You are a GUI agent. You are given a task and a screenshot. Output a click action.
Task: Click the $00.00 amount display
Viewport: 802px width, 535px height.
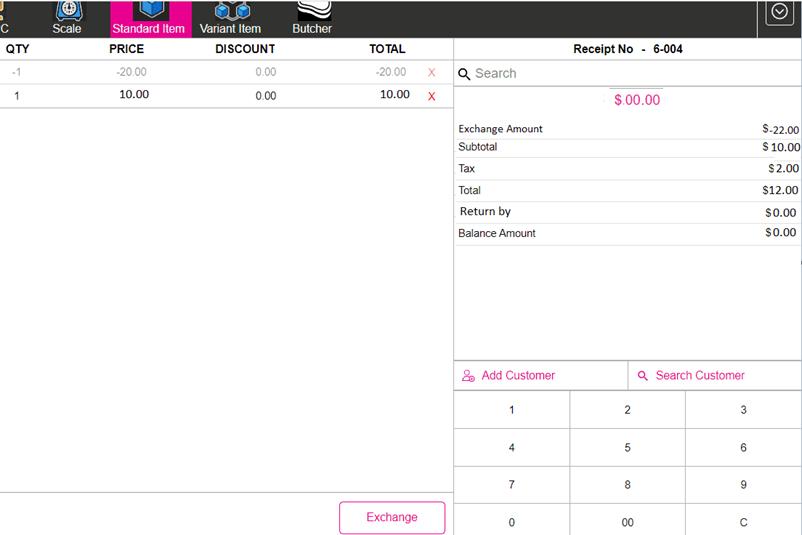pos(637,100)
